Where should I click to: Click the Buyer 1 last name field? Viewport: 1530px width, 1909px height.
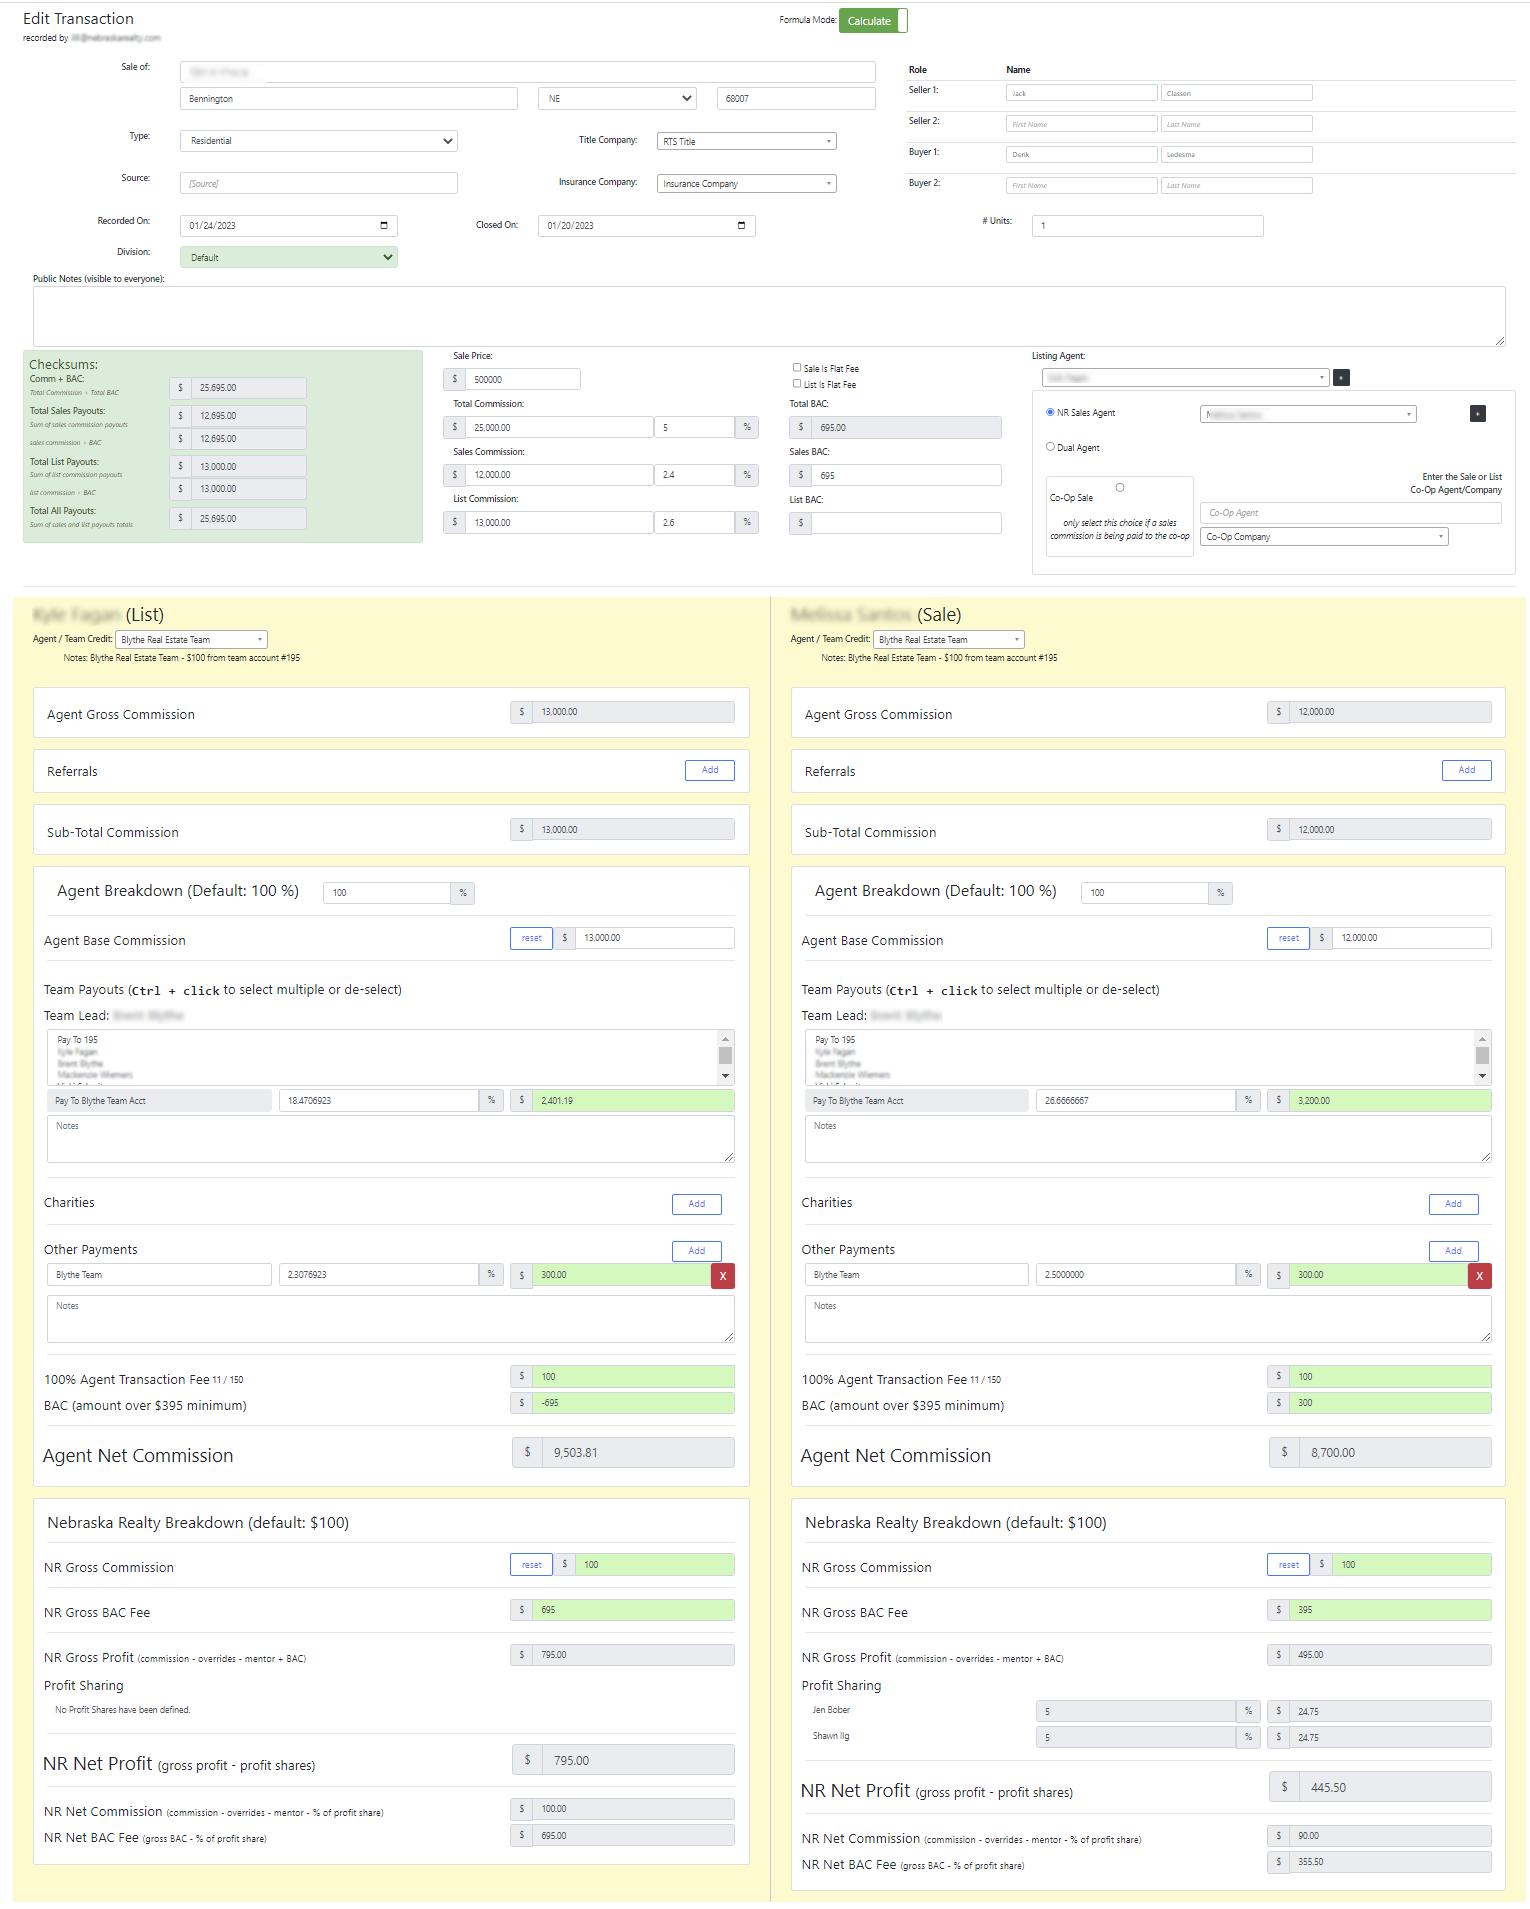(x=1237, y=155)
